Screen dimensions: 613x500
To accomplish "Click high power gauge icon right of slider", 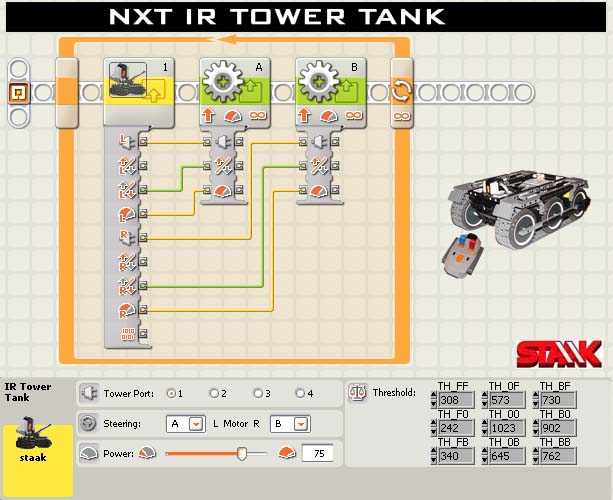I will click(x=287, y=453).
